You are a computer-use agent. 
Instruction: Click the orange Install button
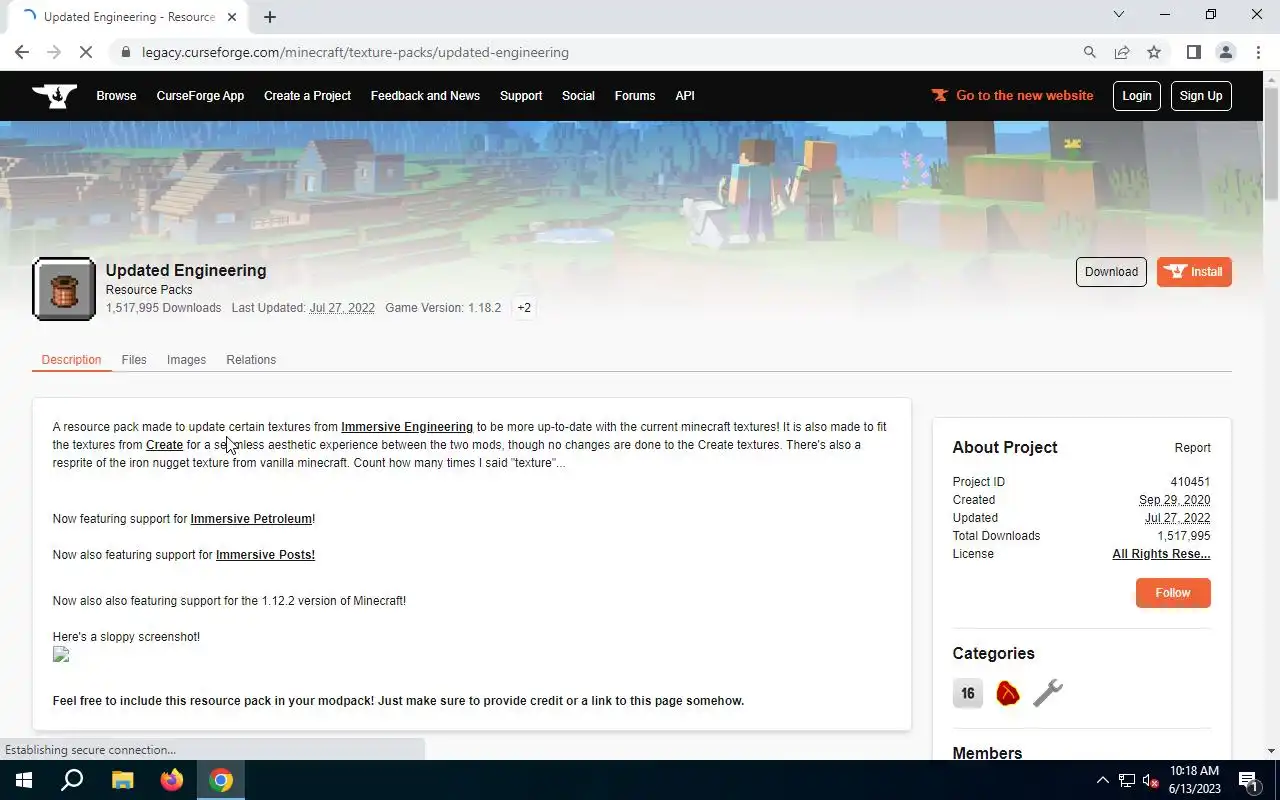pyautogui.click(x=1194, y=272)
